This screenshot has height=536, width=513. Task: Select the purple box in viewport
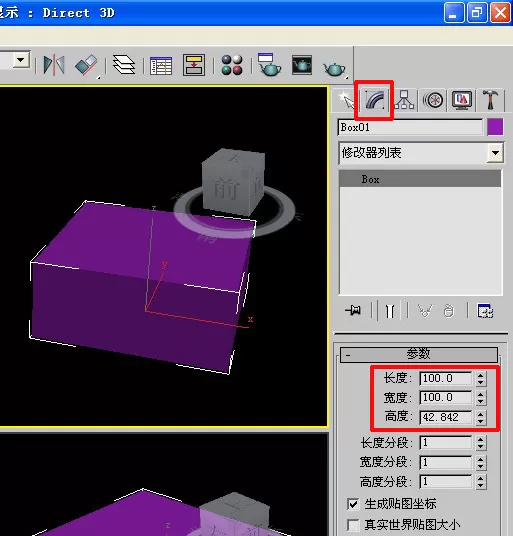[137, 287]
